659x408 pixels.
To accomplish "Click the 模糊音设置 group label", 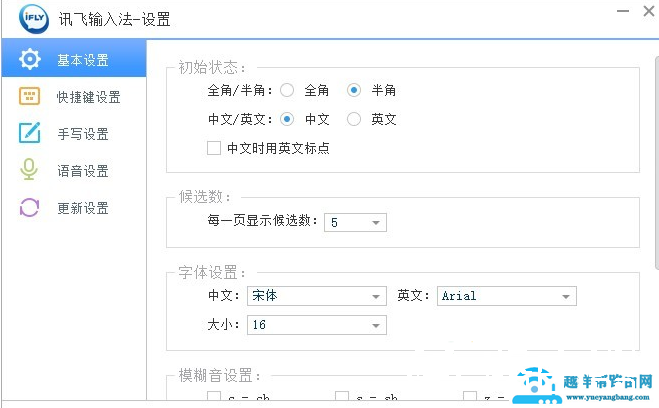I will 219,375.
